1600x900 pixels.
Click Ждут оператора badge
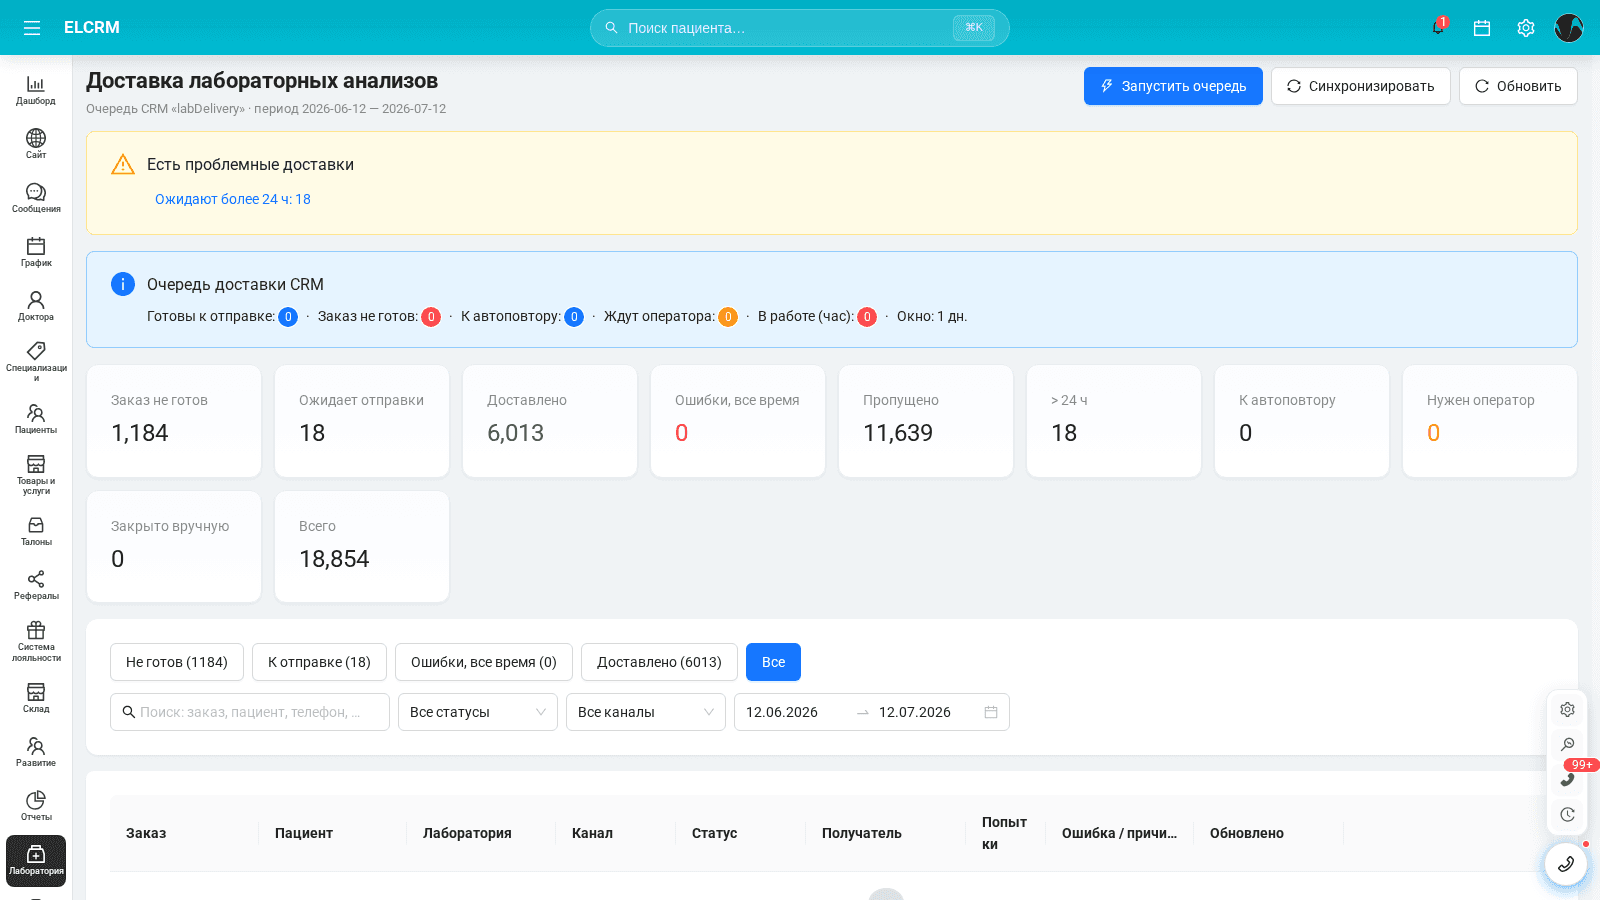coord(728,317)
